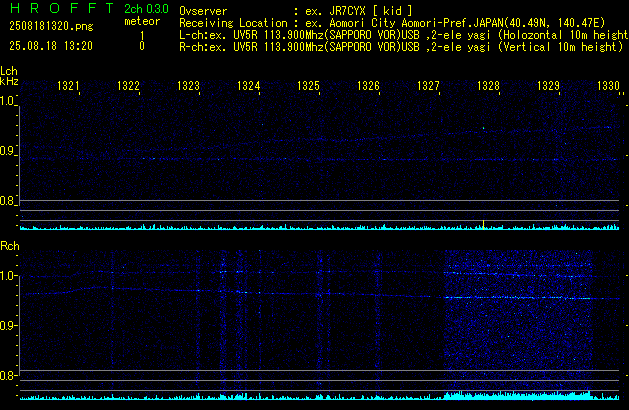Image resolution: width=629 pixels, height=410 pixels.
Task: Select the 1330 time marker
Action: 609,86
